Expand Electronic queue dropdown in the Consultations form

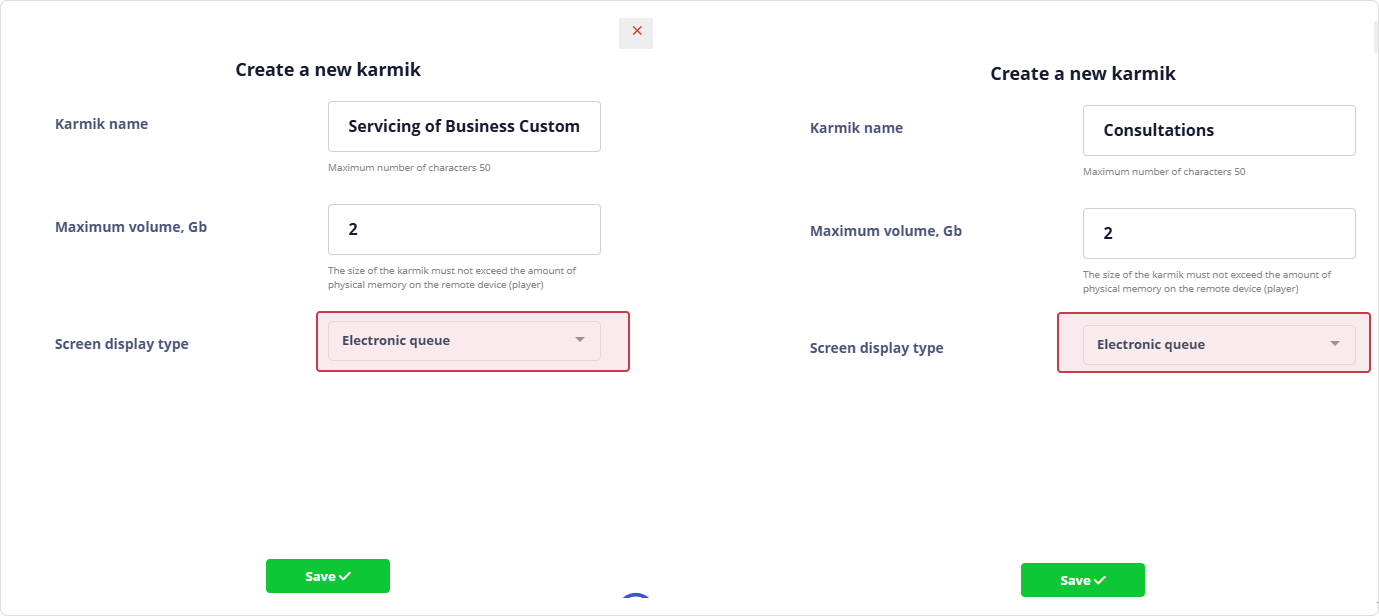coord(1218,345)
